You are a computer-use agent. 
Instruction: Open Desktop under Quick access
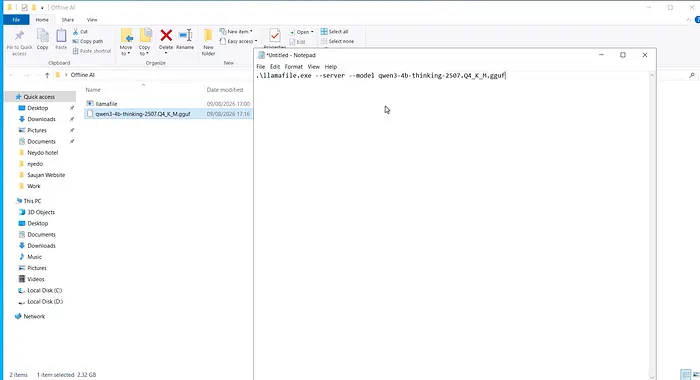tap(38, 108)
